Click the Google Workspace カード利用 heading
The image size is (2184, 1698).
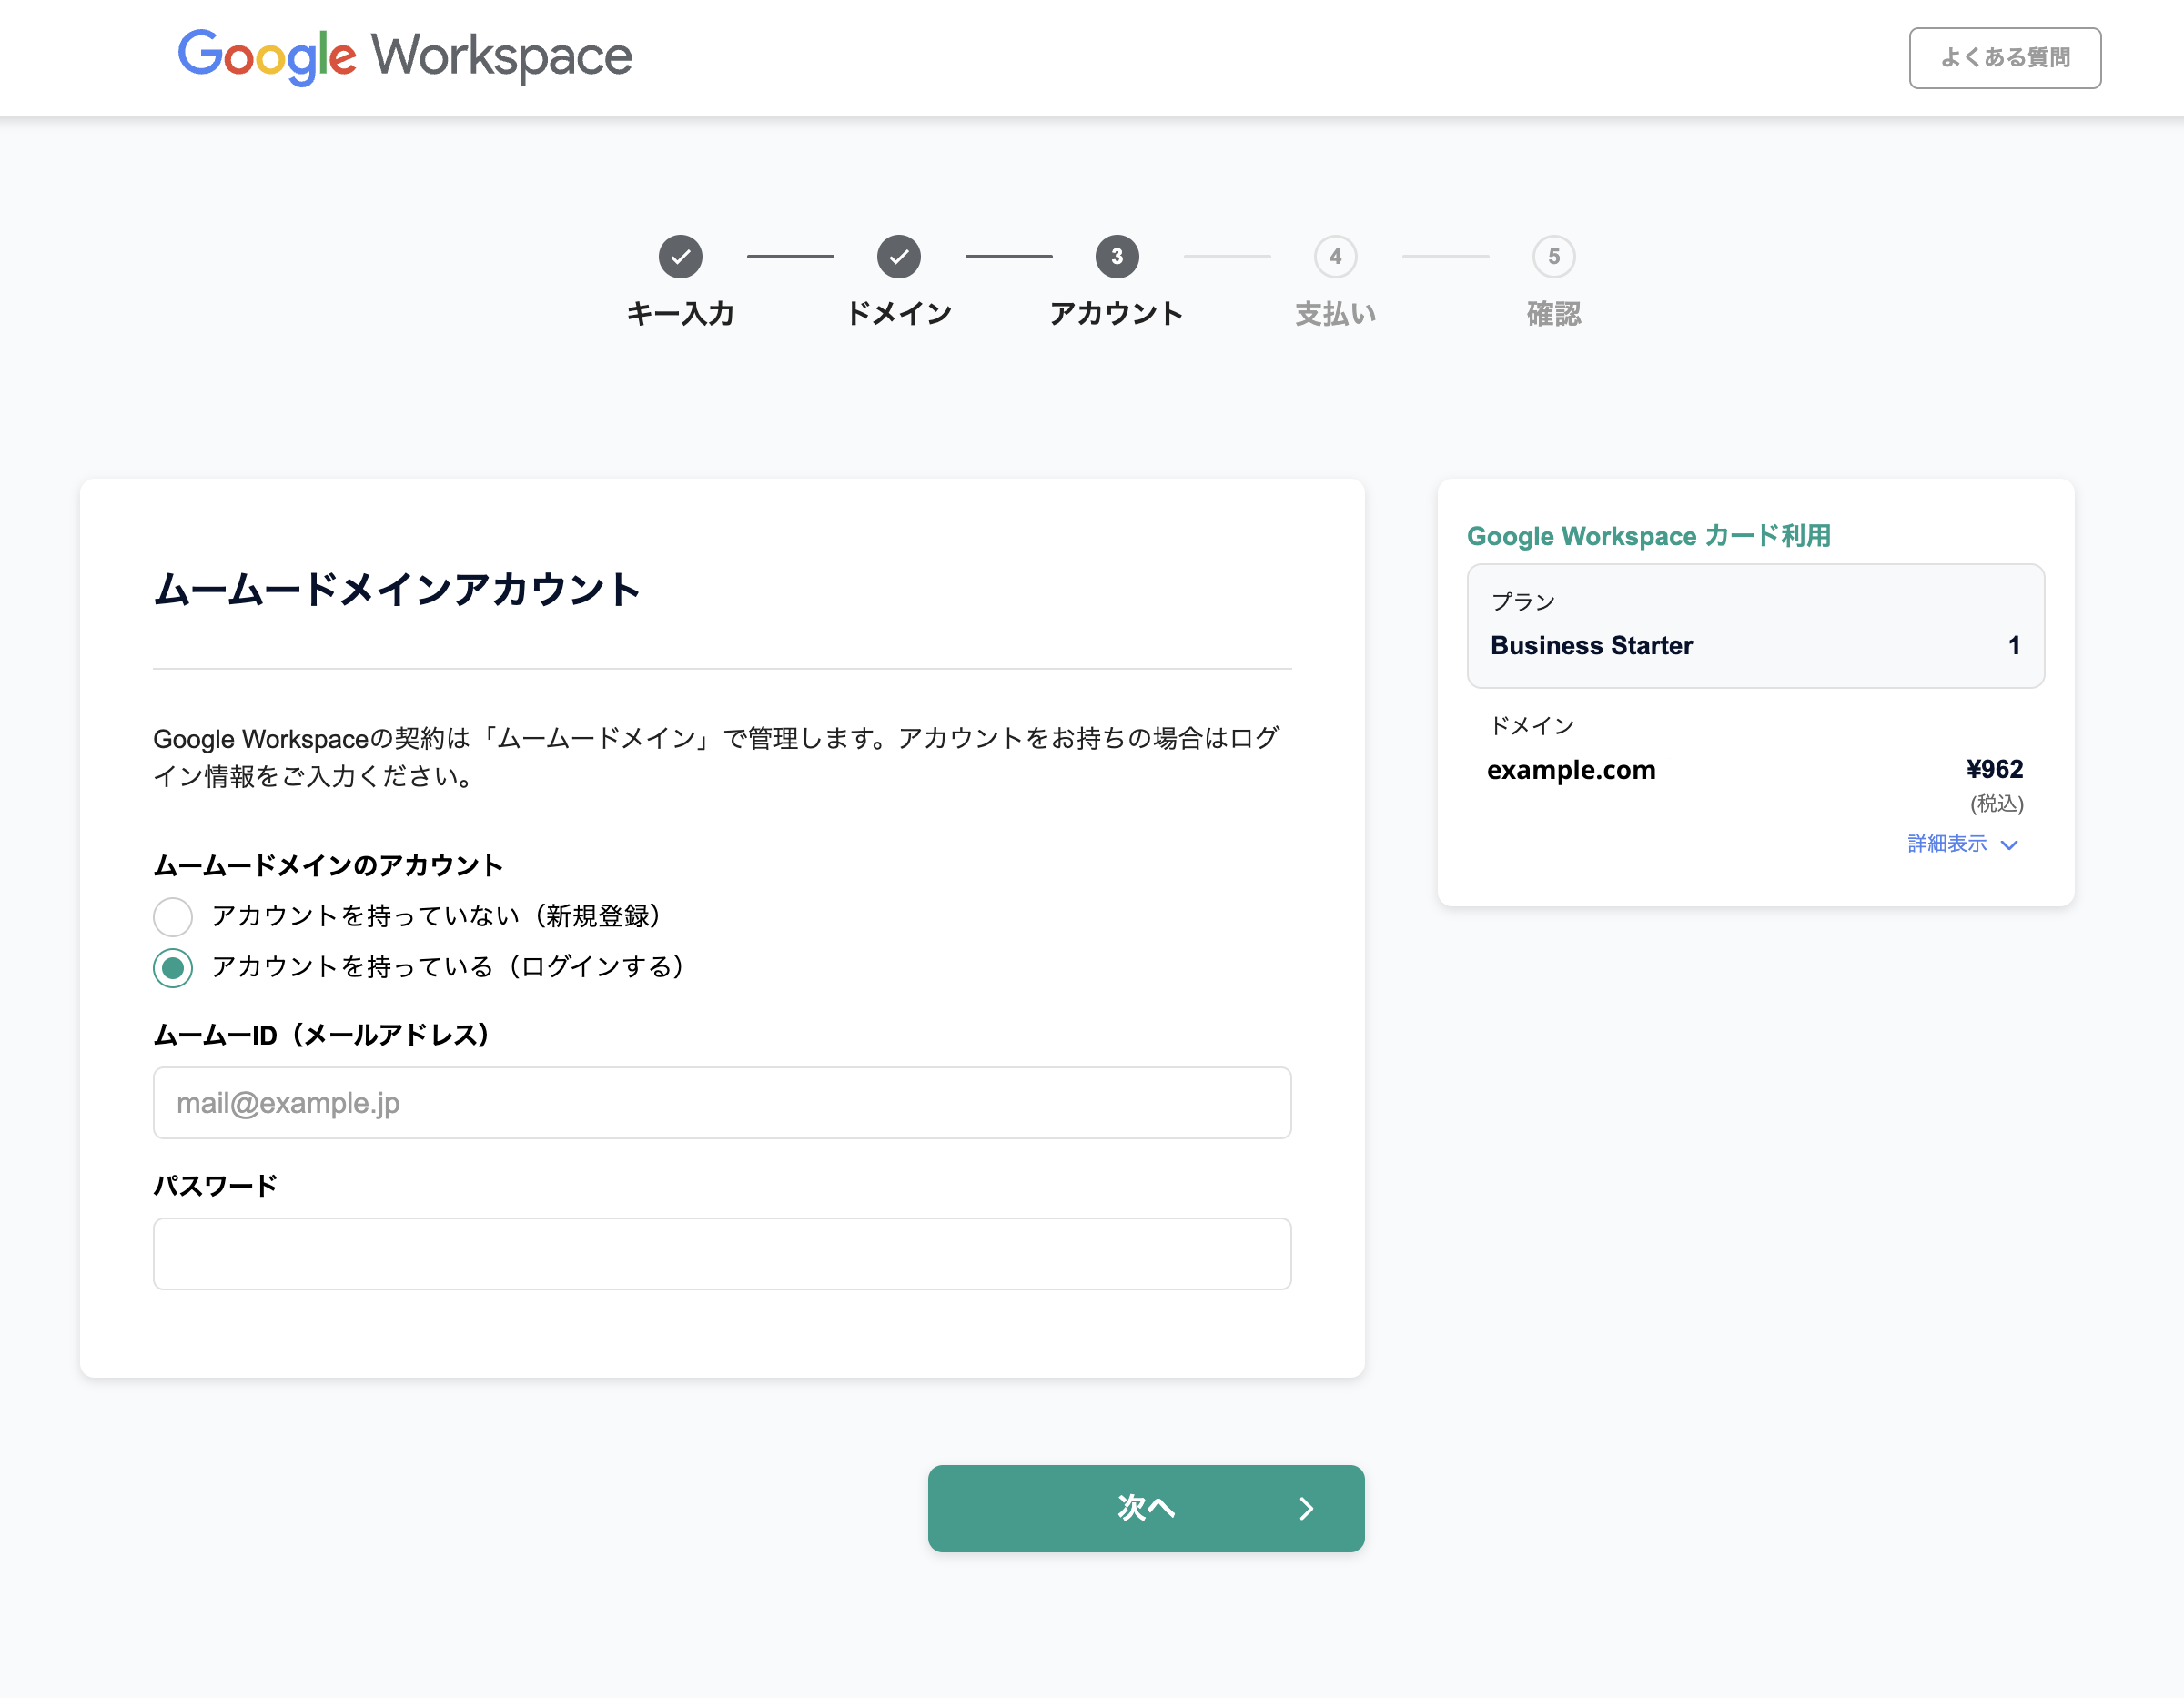coord(1649,536)
